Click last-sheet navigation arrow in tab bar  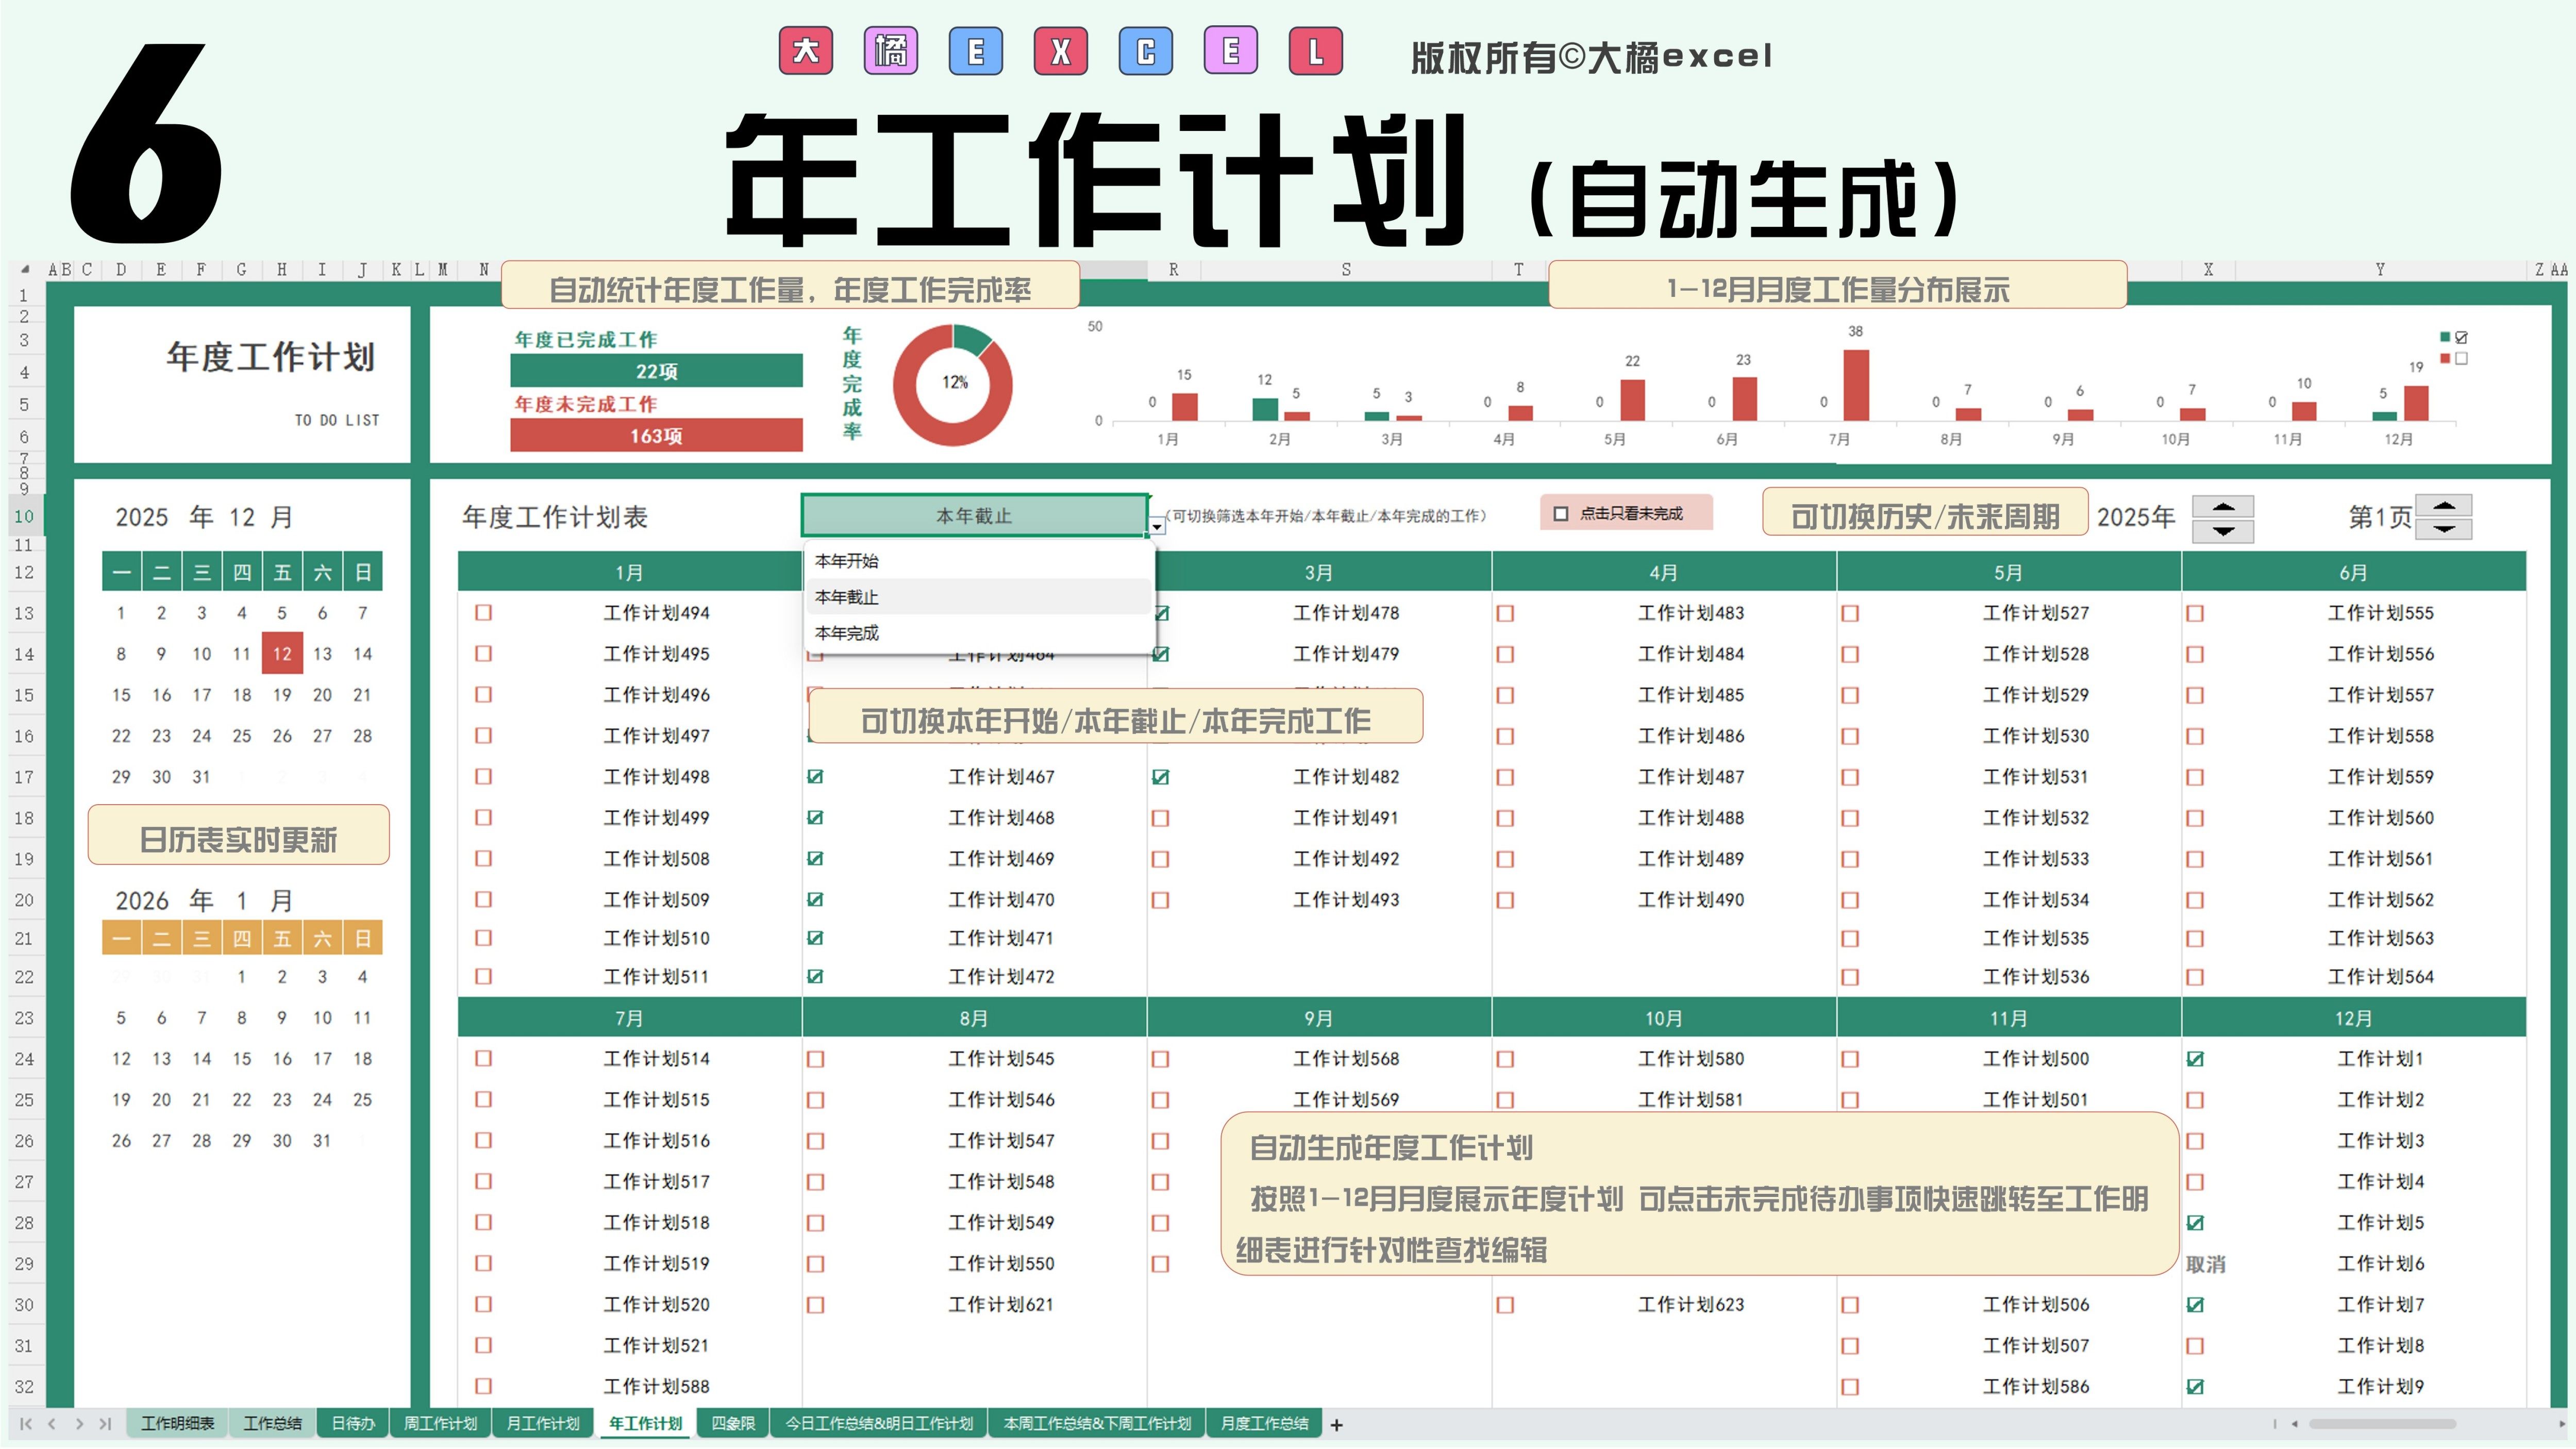click(x=104, y=1424)
